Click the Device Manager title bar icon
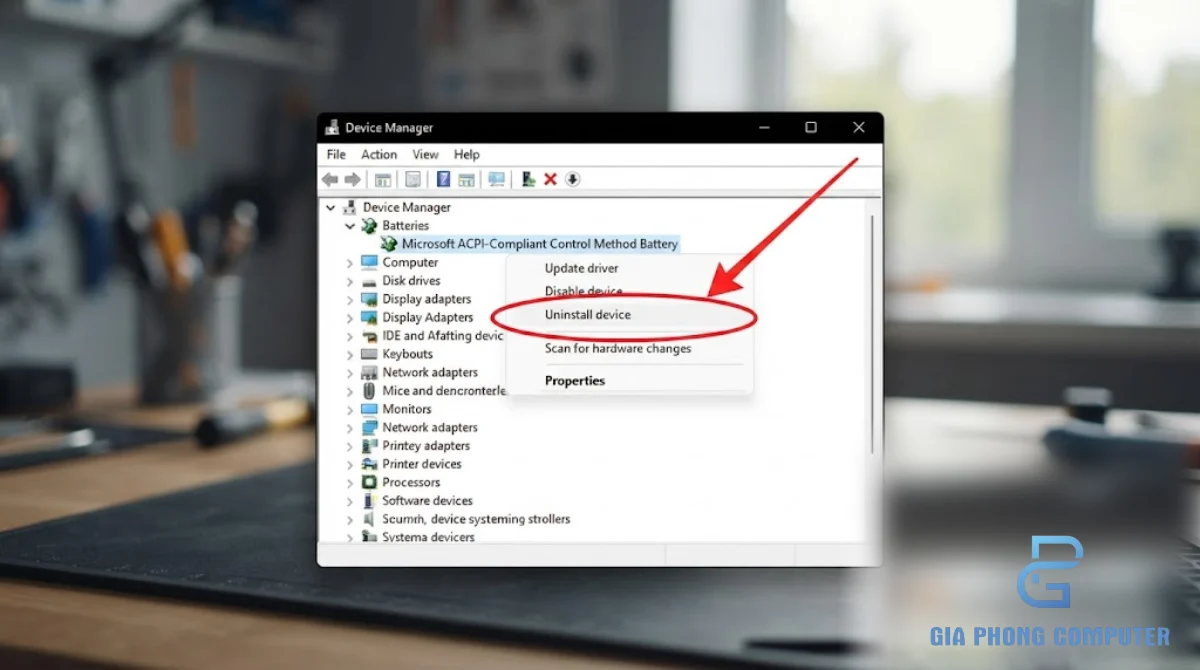The image size is (1200, 670). coord(332,128)
